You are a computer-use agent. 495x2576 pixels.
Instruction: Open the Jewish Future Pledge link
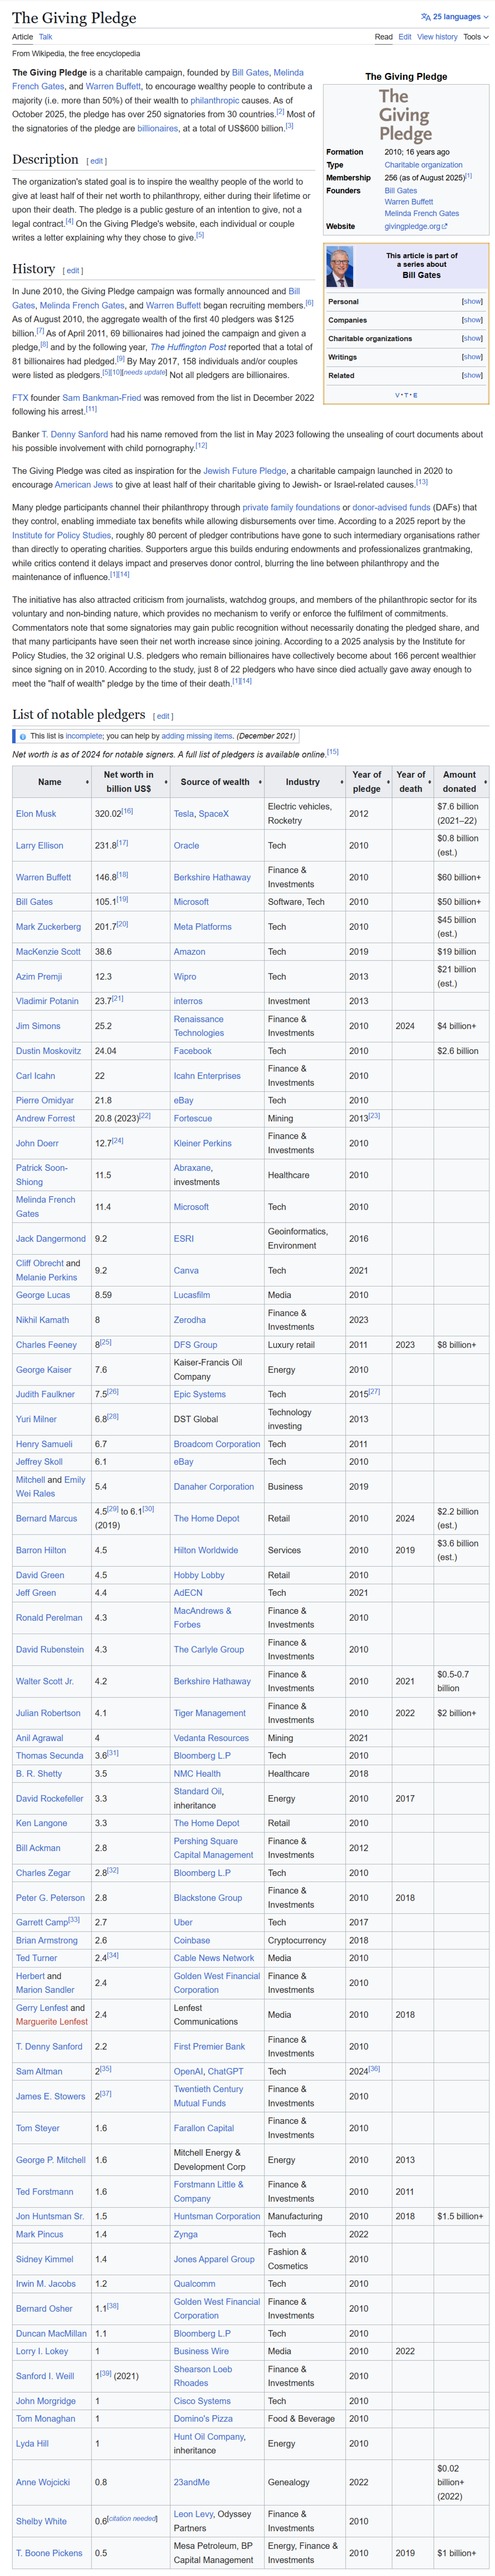(x=245, y=471)
